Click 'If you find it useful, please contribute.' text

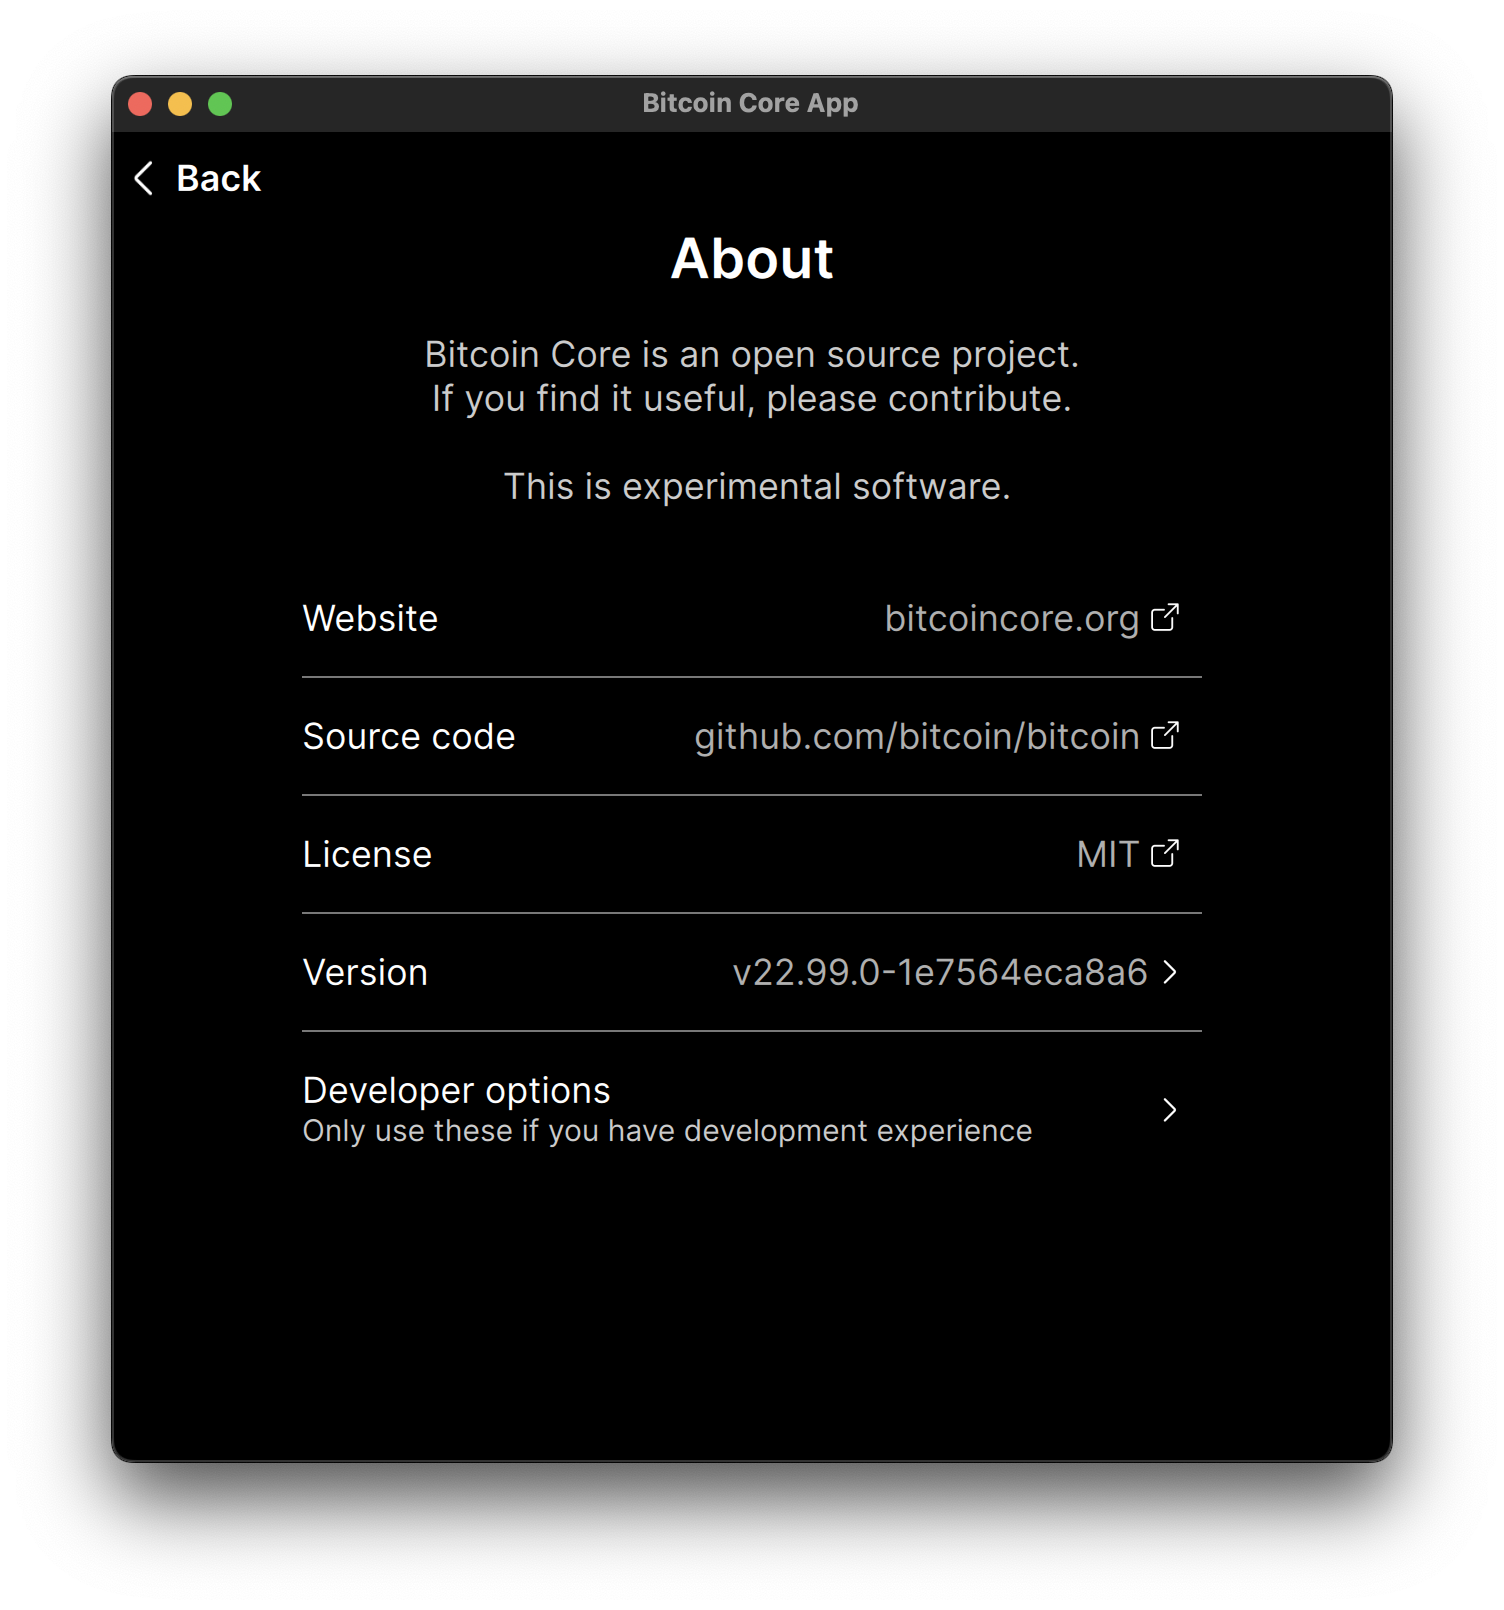click(x=752, y=399)
